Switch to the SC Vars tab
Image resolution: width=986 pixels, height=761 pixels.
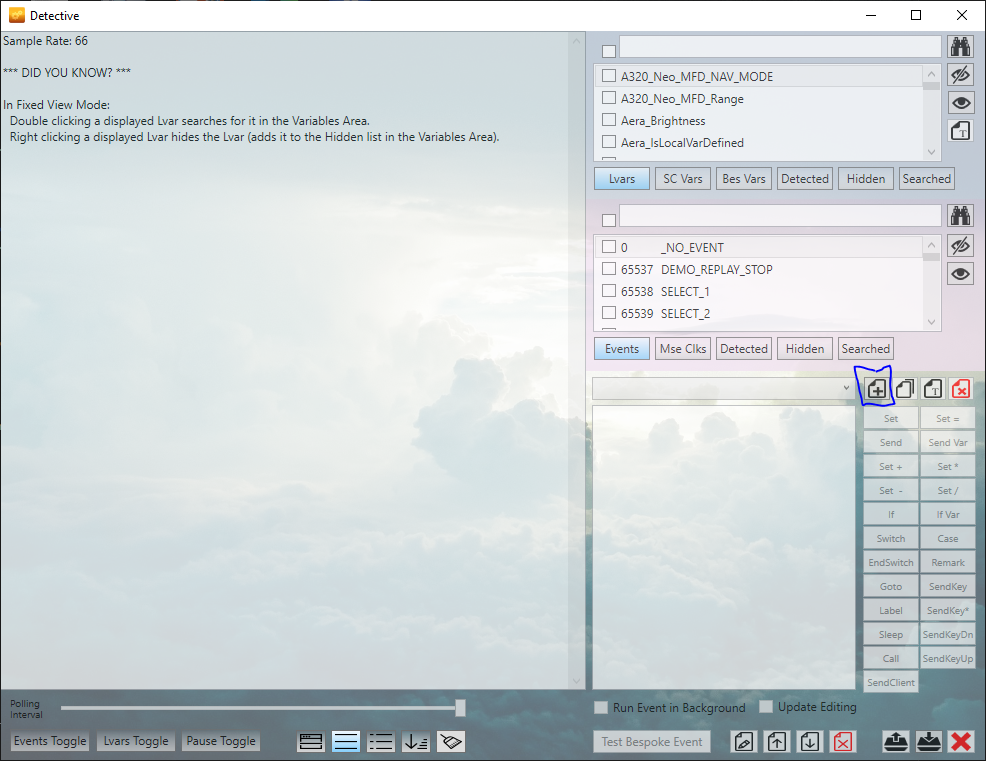[x=683, y=179]
